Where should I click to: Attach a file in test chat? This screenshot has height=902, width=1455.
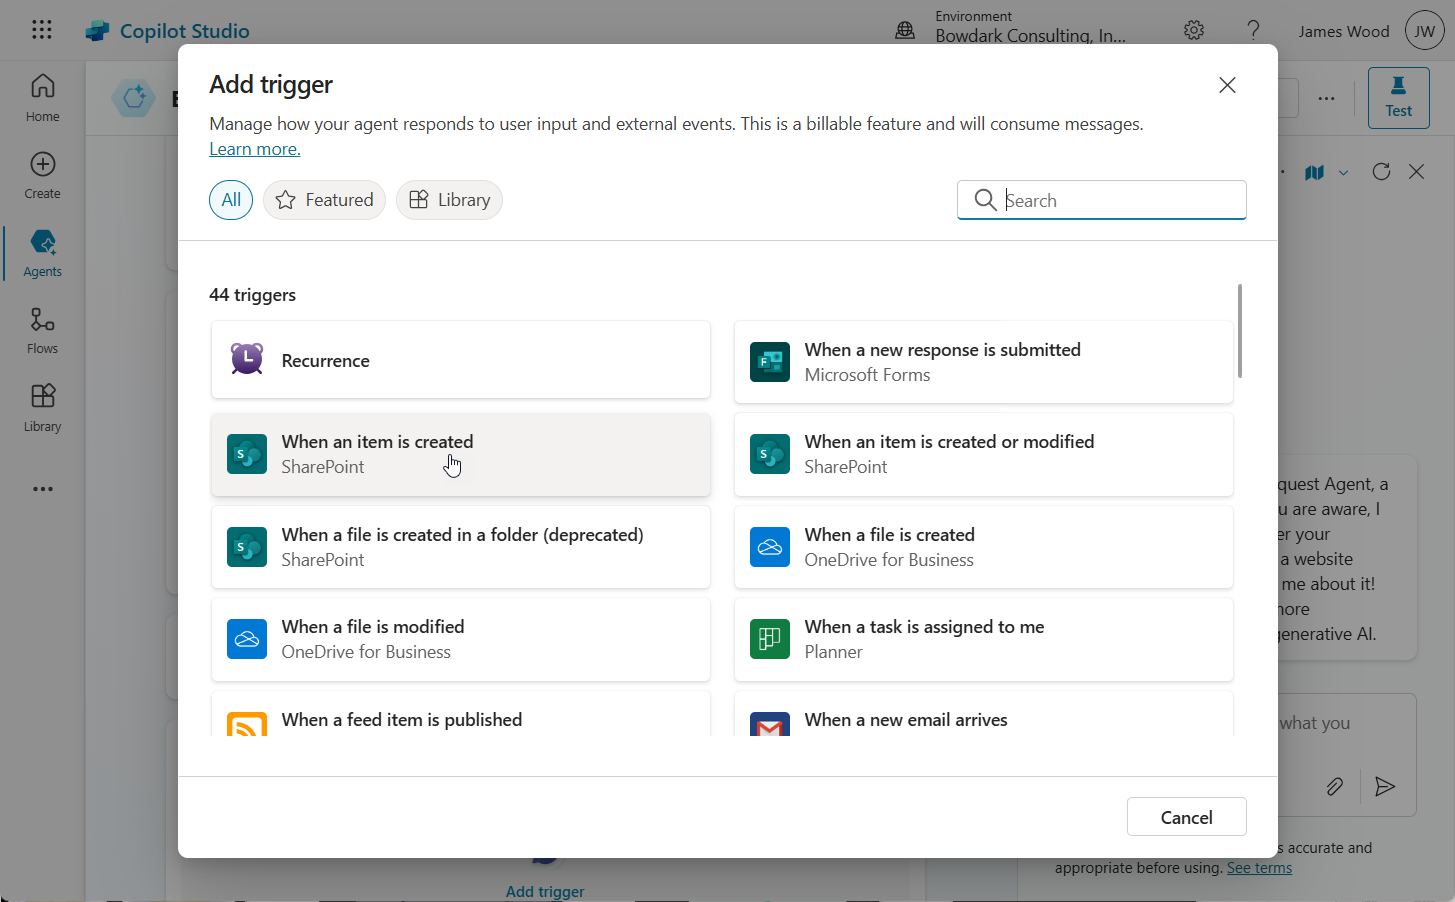(x=1334, y=787)
